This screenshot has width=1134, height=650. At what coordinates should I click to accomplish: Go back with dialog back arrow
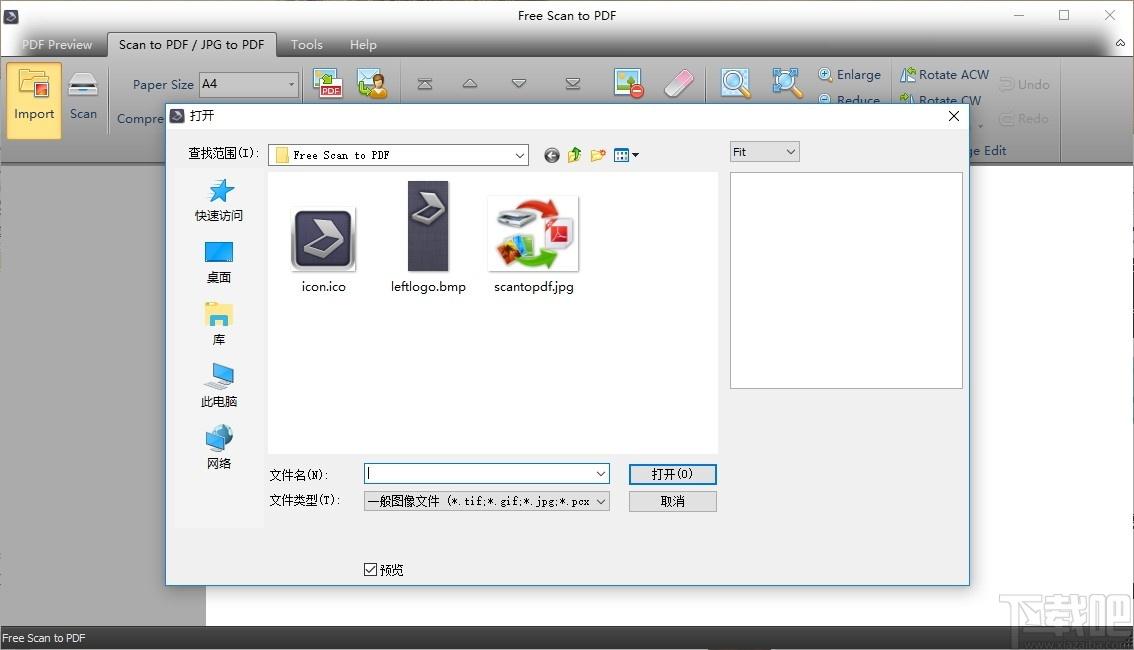pyautogui.click(x=552, y=155)
